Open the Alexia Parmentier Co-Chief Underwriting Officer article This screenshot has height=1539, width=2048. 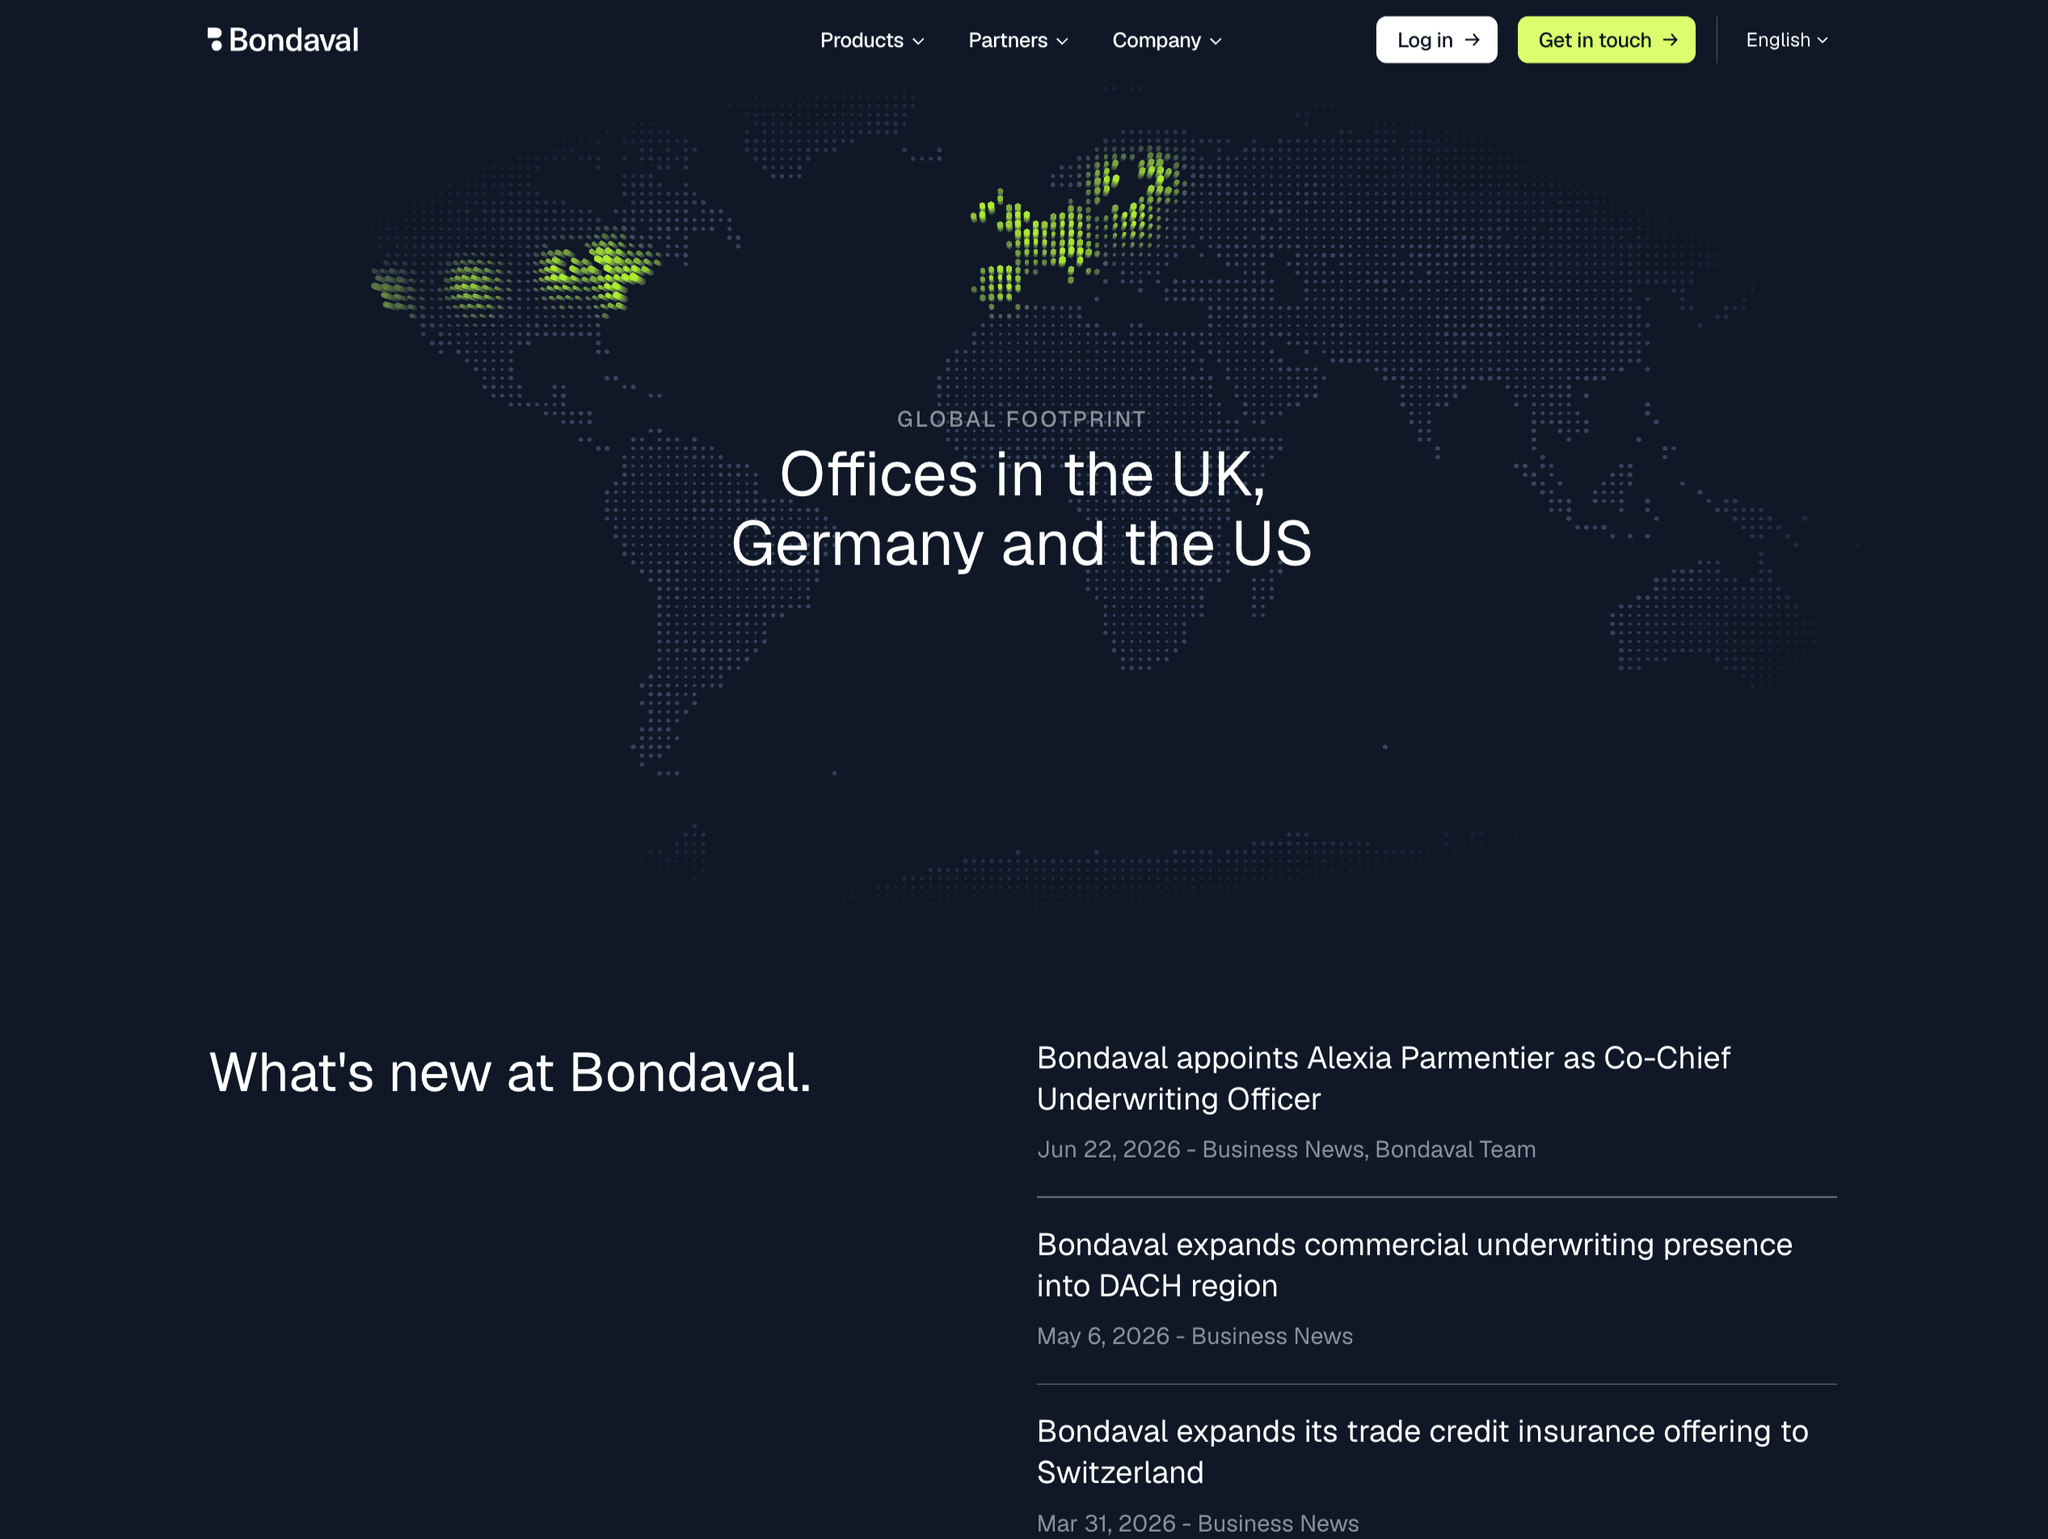pos(1383,1078)
